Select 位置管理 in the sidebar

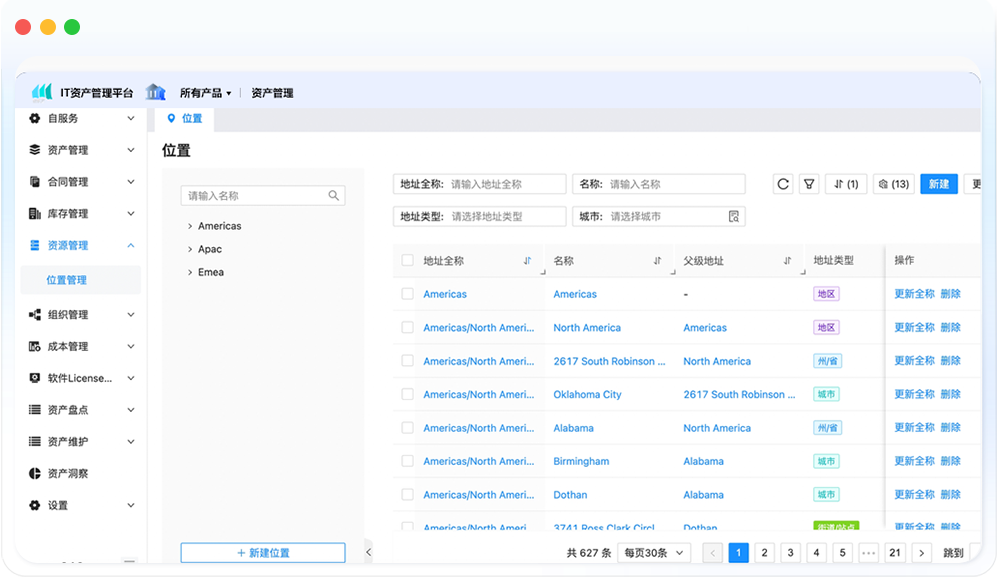(x=67, y=280)
